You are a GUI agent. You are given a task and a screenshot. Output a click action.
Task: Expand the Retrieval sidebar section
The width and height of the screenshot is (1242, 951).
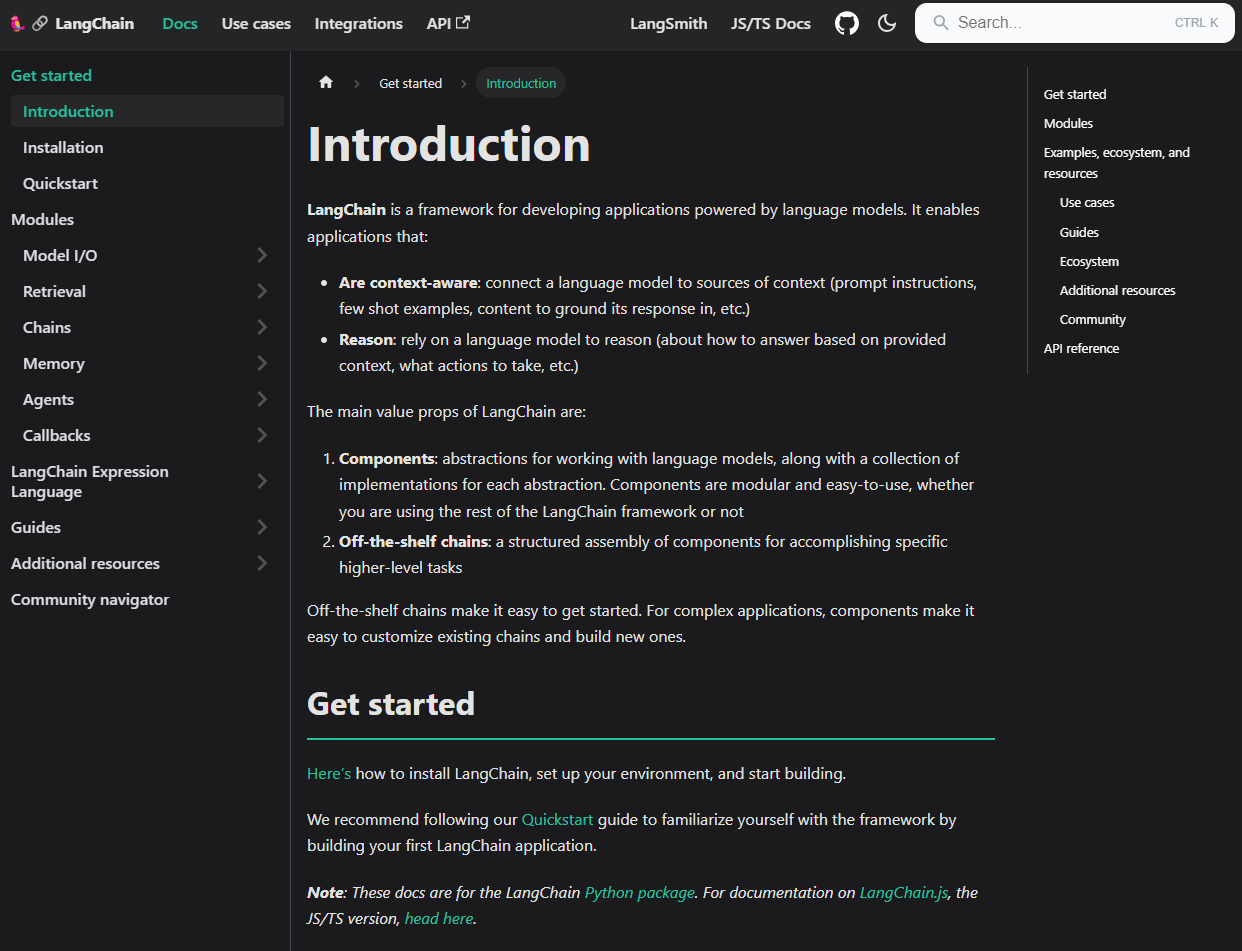[262, 291]
